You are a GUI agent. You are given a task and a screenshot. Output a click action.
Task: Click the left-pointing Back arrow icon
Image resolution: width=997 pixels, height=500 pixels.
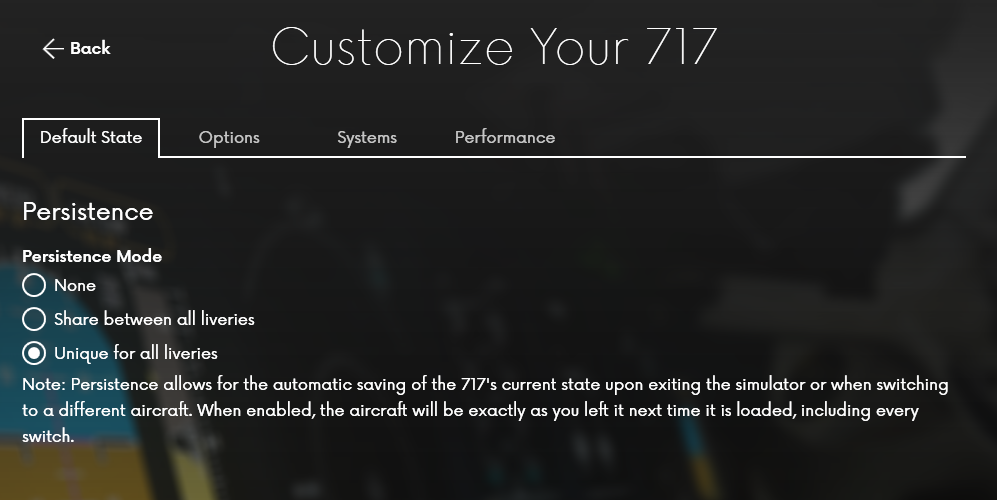[x=53, y=48]
